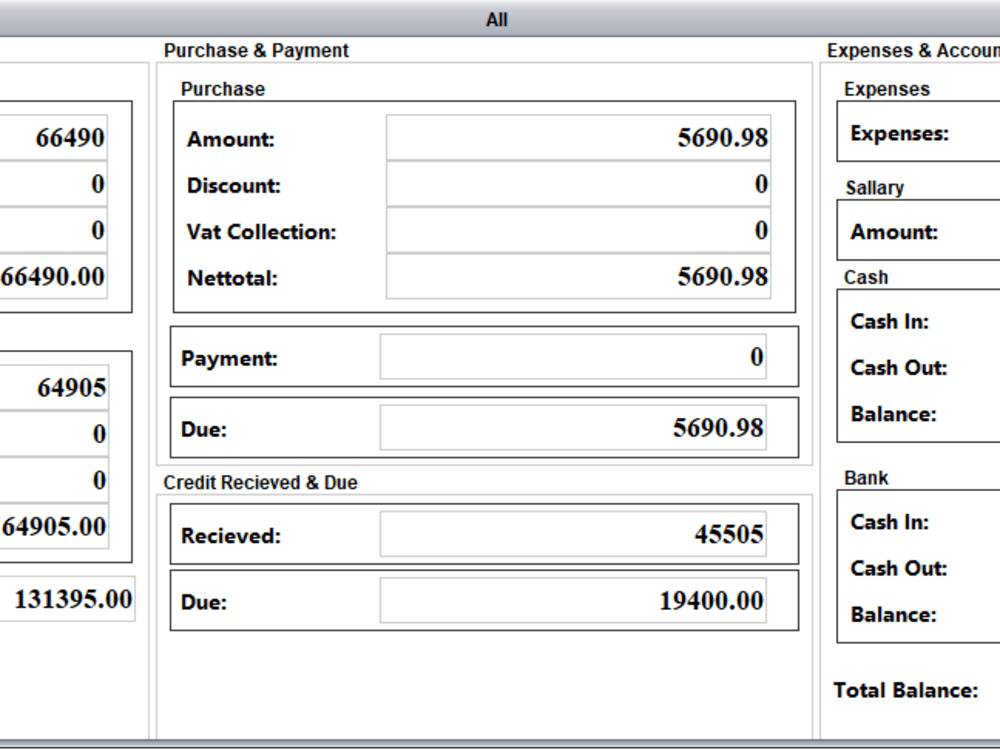The image size is (1000, 750).
Task: Click the Purchase Amount field showing 5690.98
Action: tap(578, 138)
